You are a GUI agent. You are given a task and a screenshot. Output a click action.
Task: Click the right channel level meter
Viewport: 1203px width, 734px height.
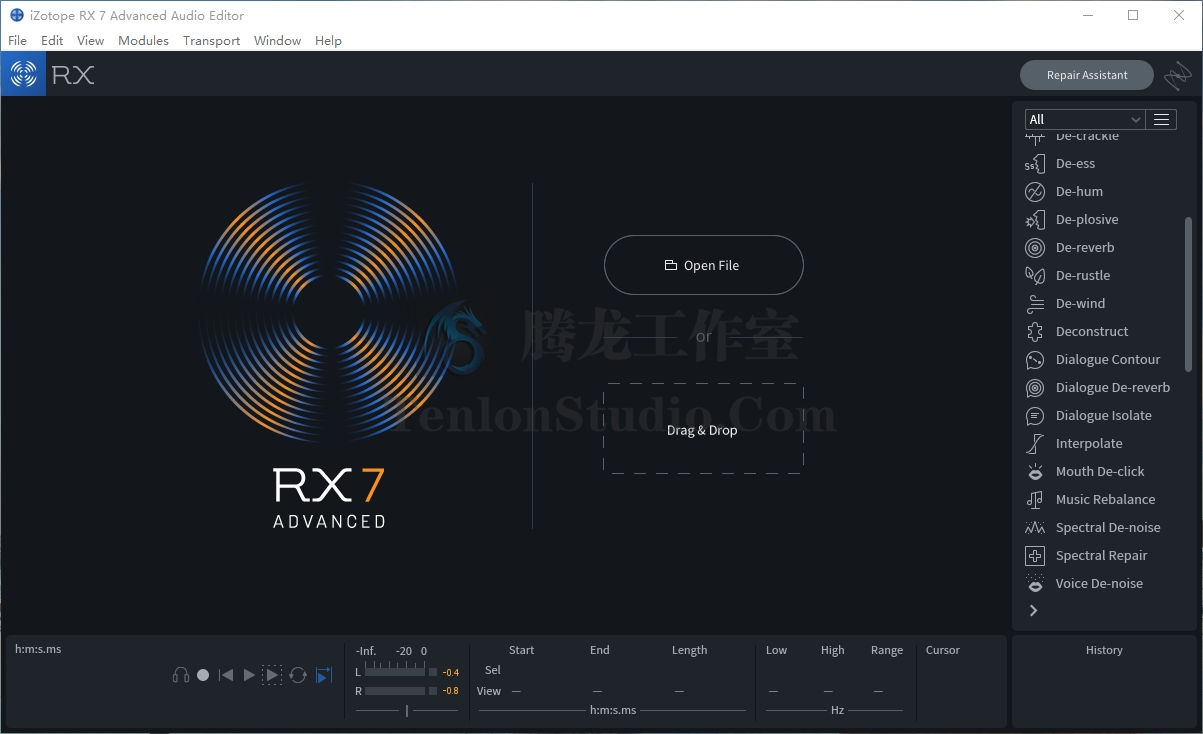point(396,691)
